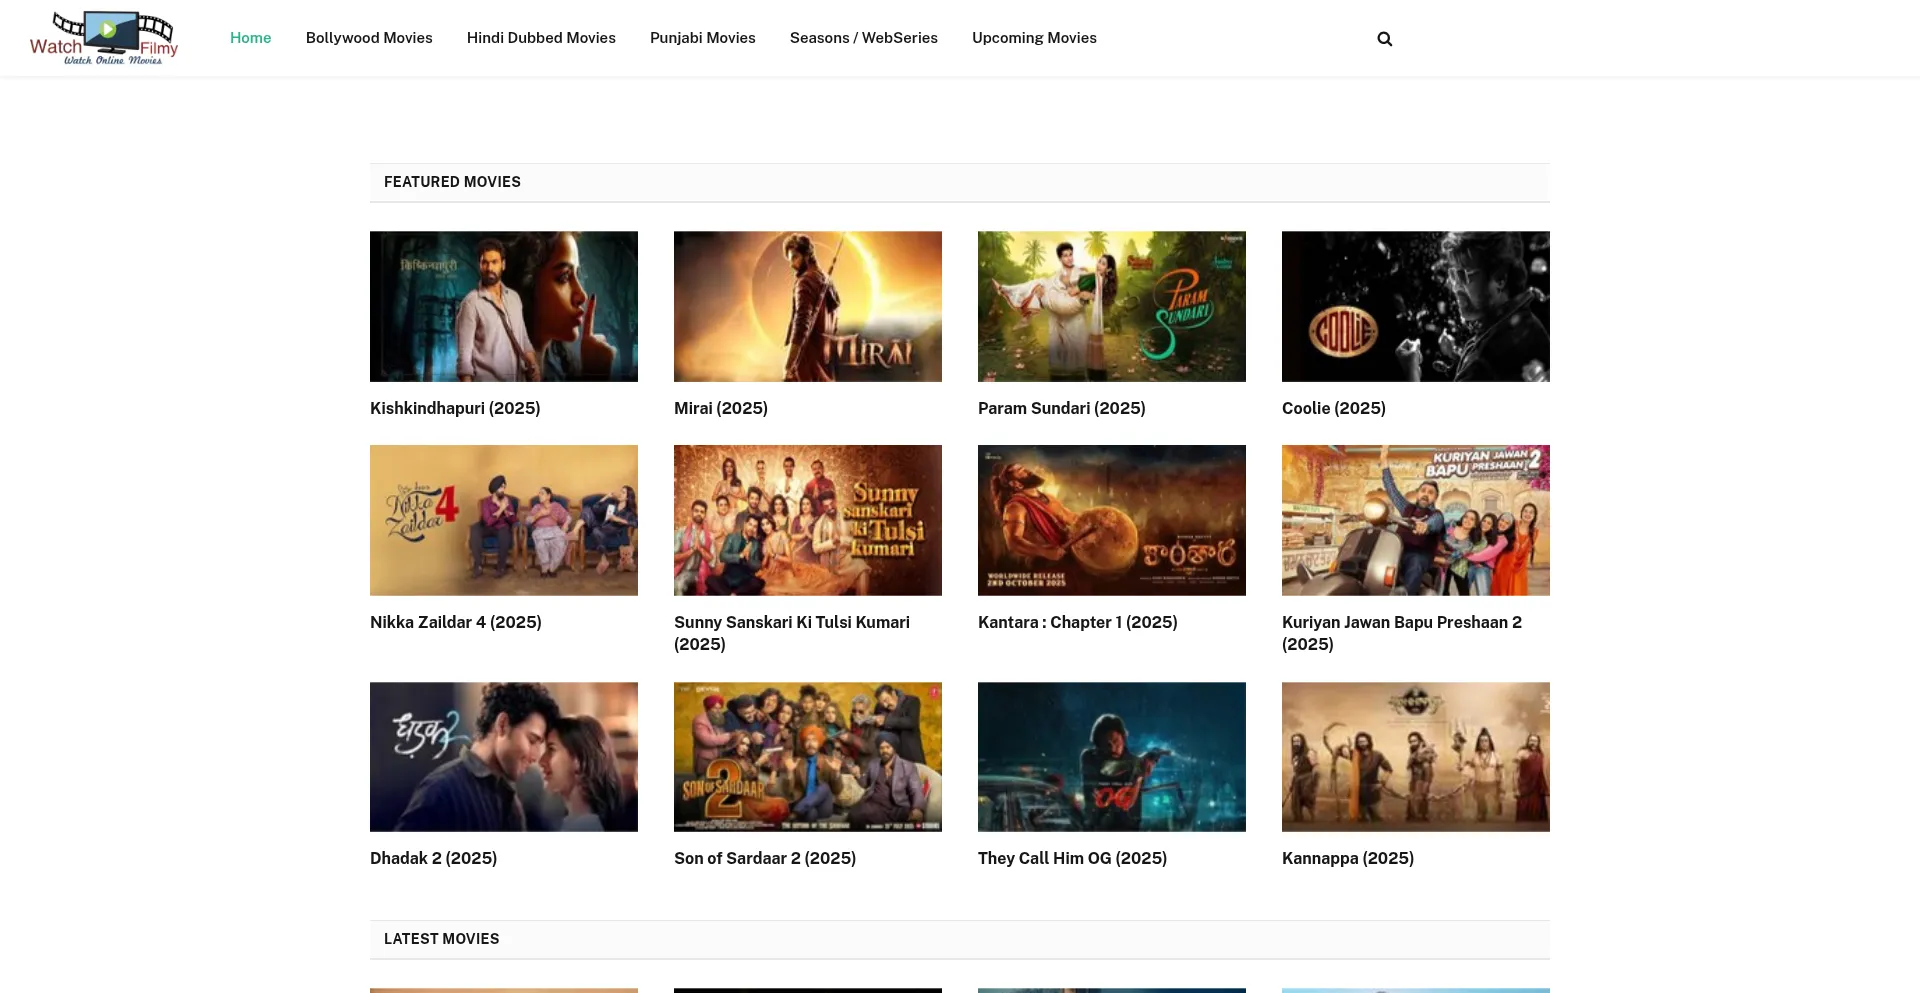Click Son of Sardaar 2 (2025) title
Image resolution: width=1920 pixels, height=993 pixels.
point(764,858)
